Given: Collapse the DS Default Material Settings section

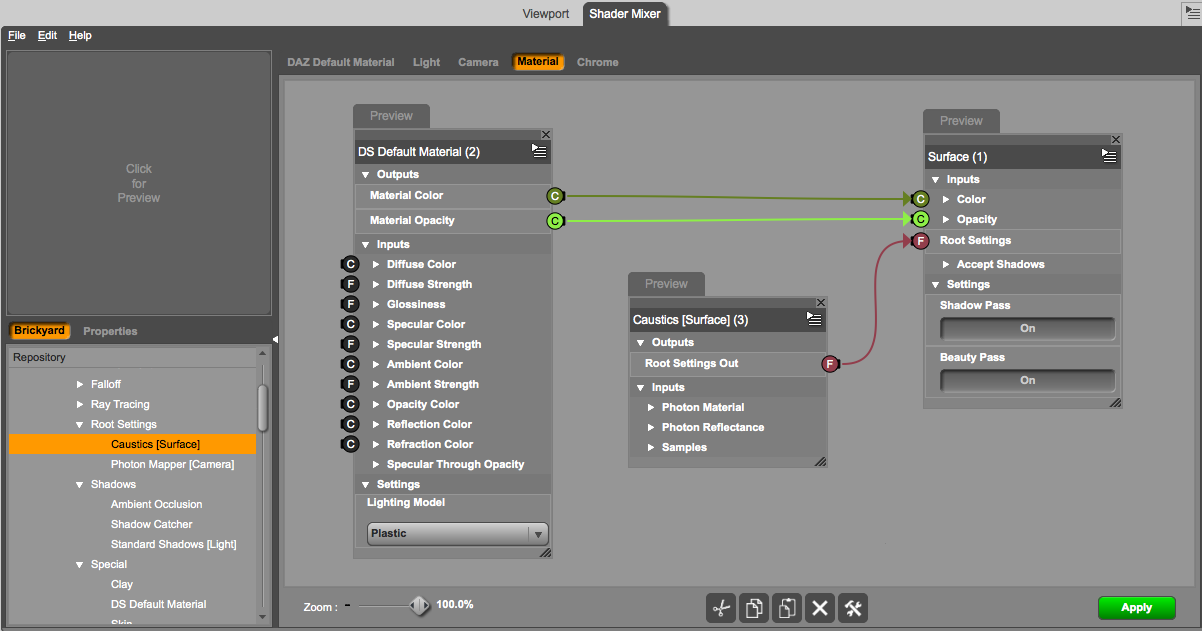Looking at the screenshot, I should tap(366, 484).
